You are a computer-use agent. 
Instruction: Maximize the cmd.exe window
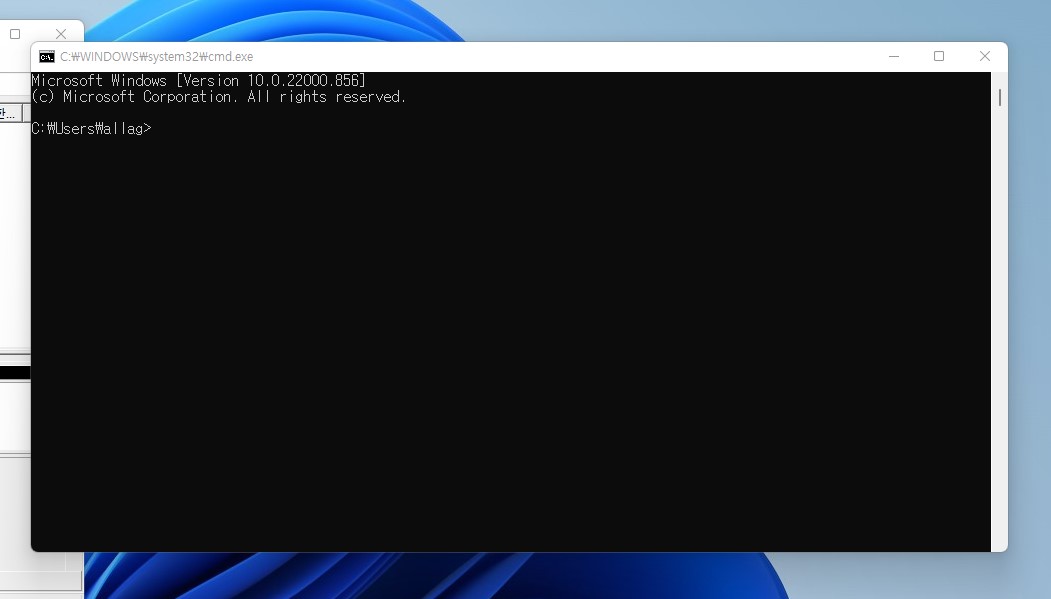938,56
